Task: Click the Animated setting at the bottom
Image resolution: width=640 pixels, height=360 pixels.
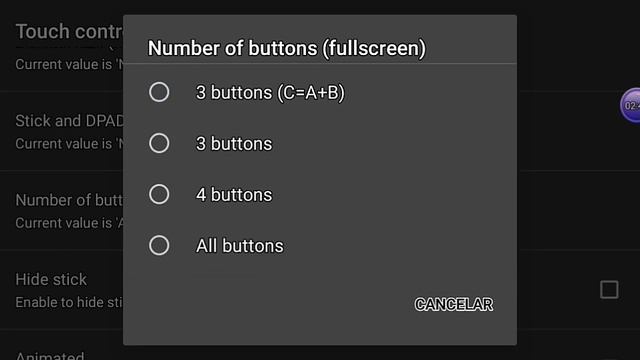Action: (50, 355)
